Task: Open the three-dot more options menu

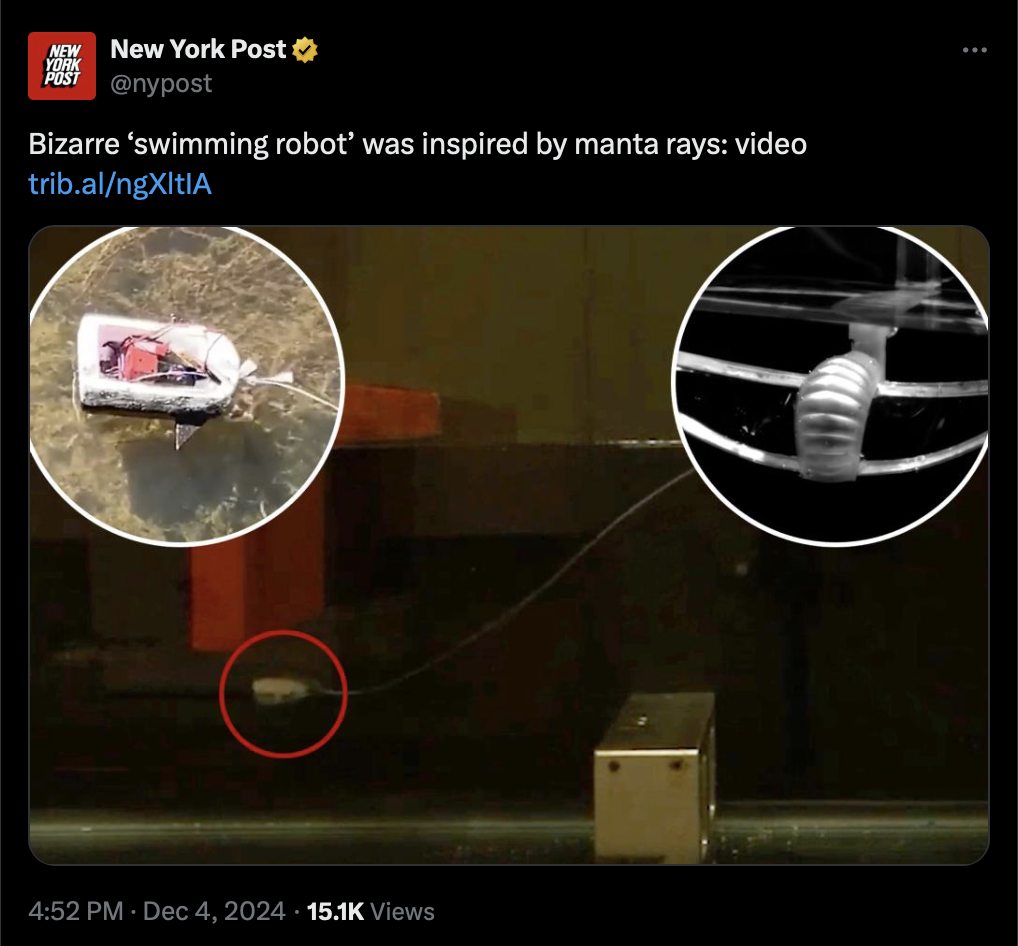Action: coord(975,50)
